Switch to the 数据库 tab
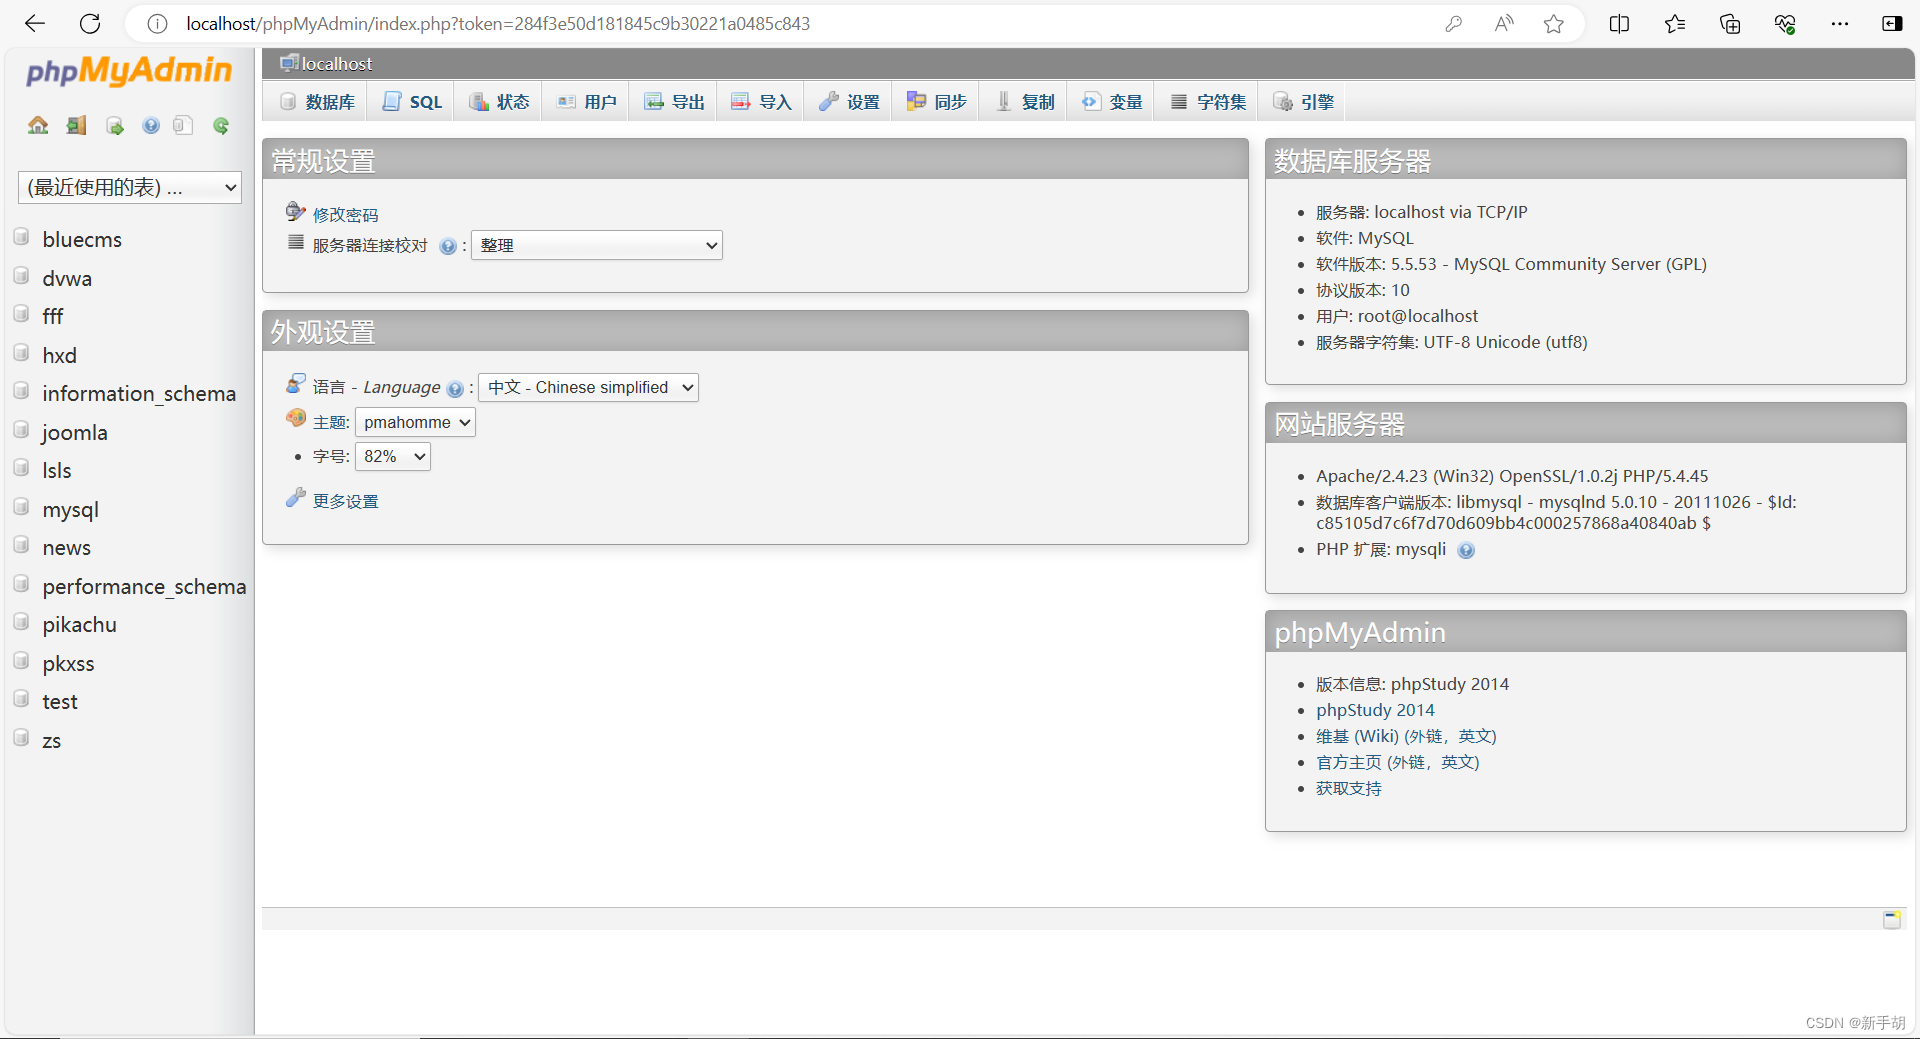The width and height of the screenshot is (1920, 1039). pyautogui.click(x=317, y=102)
